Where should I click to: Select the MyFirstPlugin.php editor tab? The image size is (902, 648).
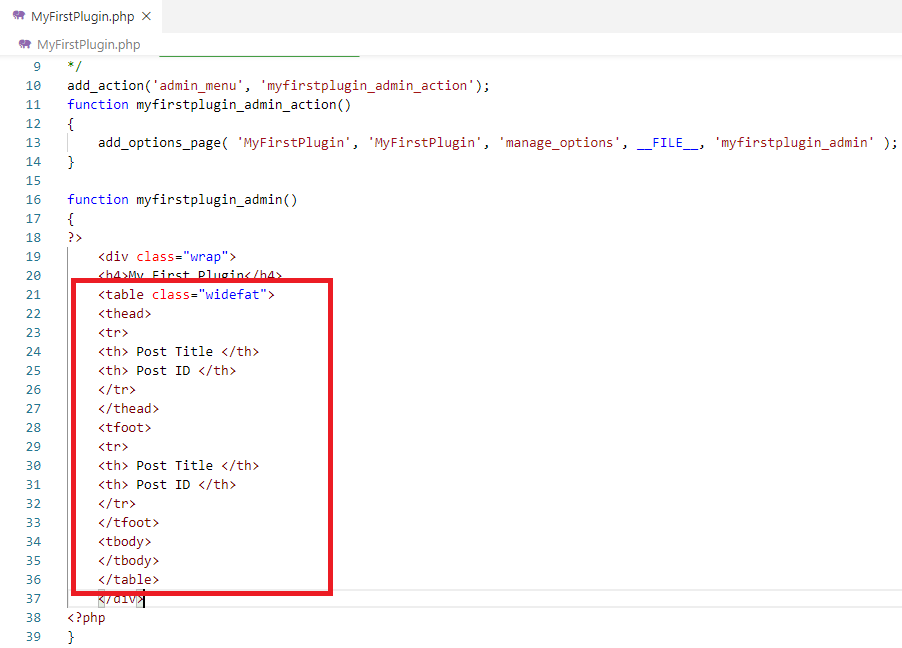pos(82,17)
